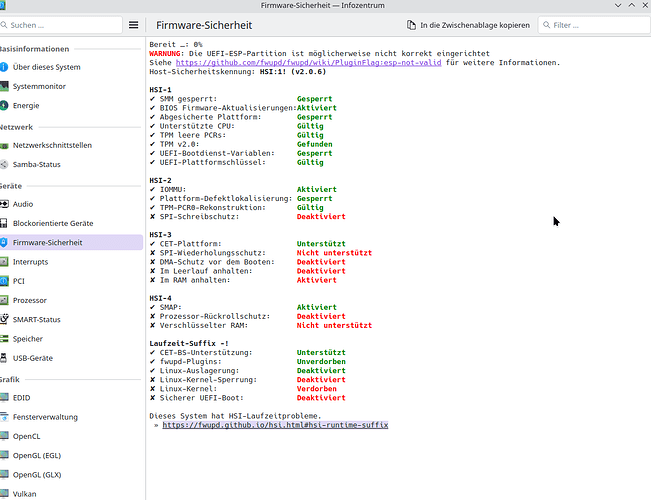Click the OpenGL (EGL) icon

tap(4, 455)
